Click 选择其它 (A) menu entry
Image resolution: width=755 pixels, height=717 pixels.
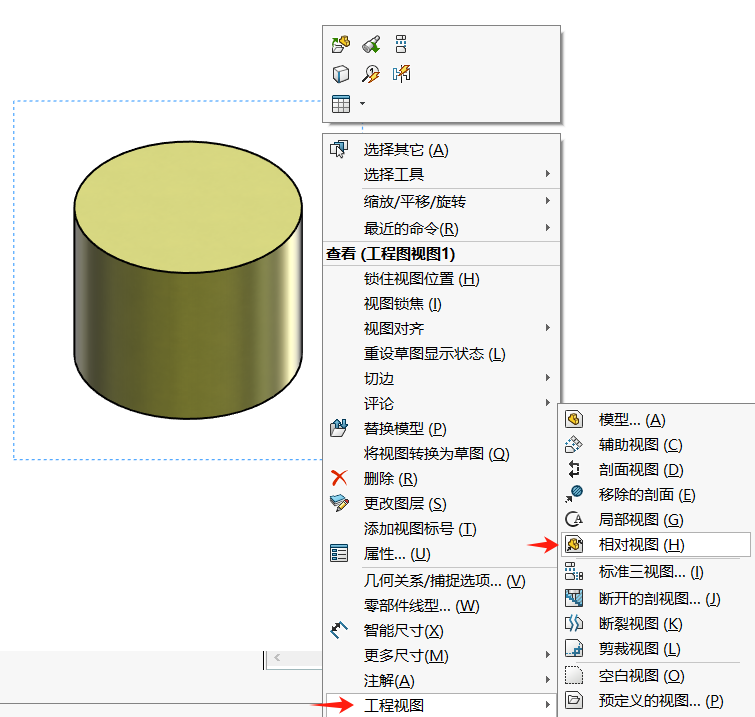tap(405, 150)
